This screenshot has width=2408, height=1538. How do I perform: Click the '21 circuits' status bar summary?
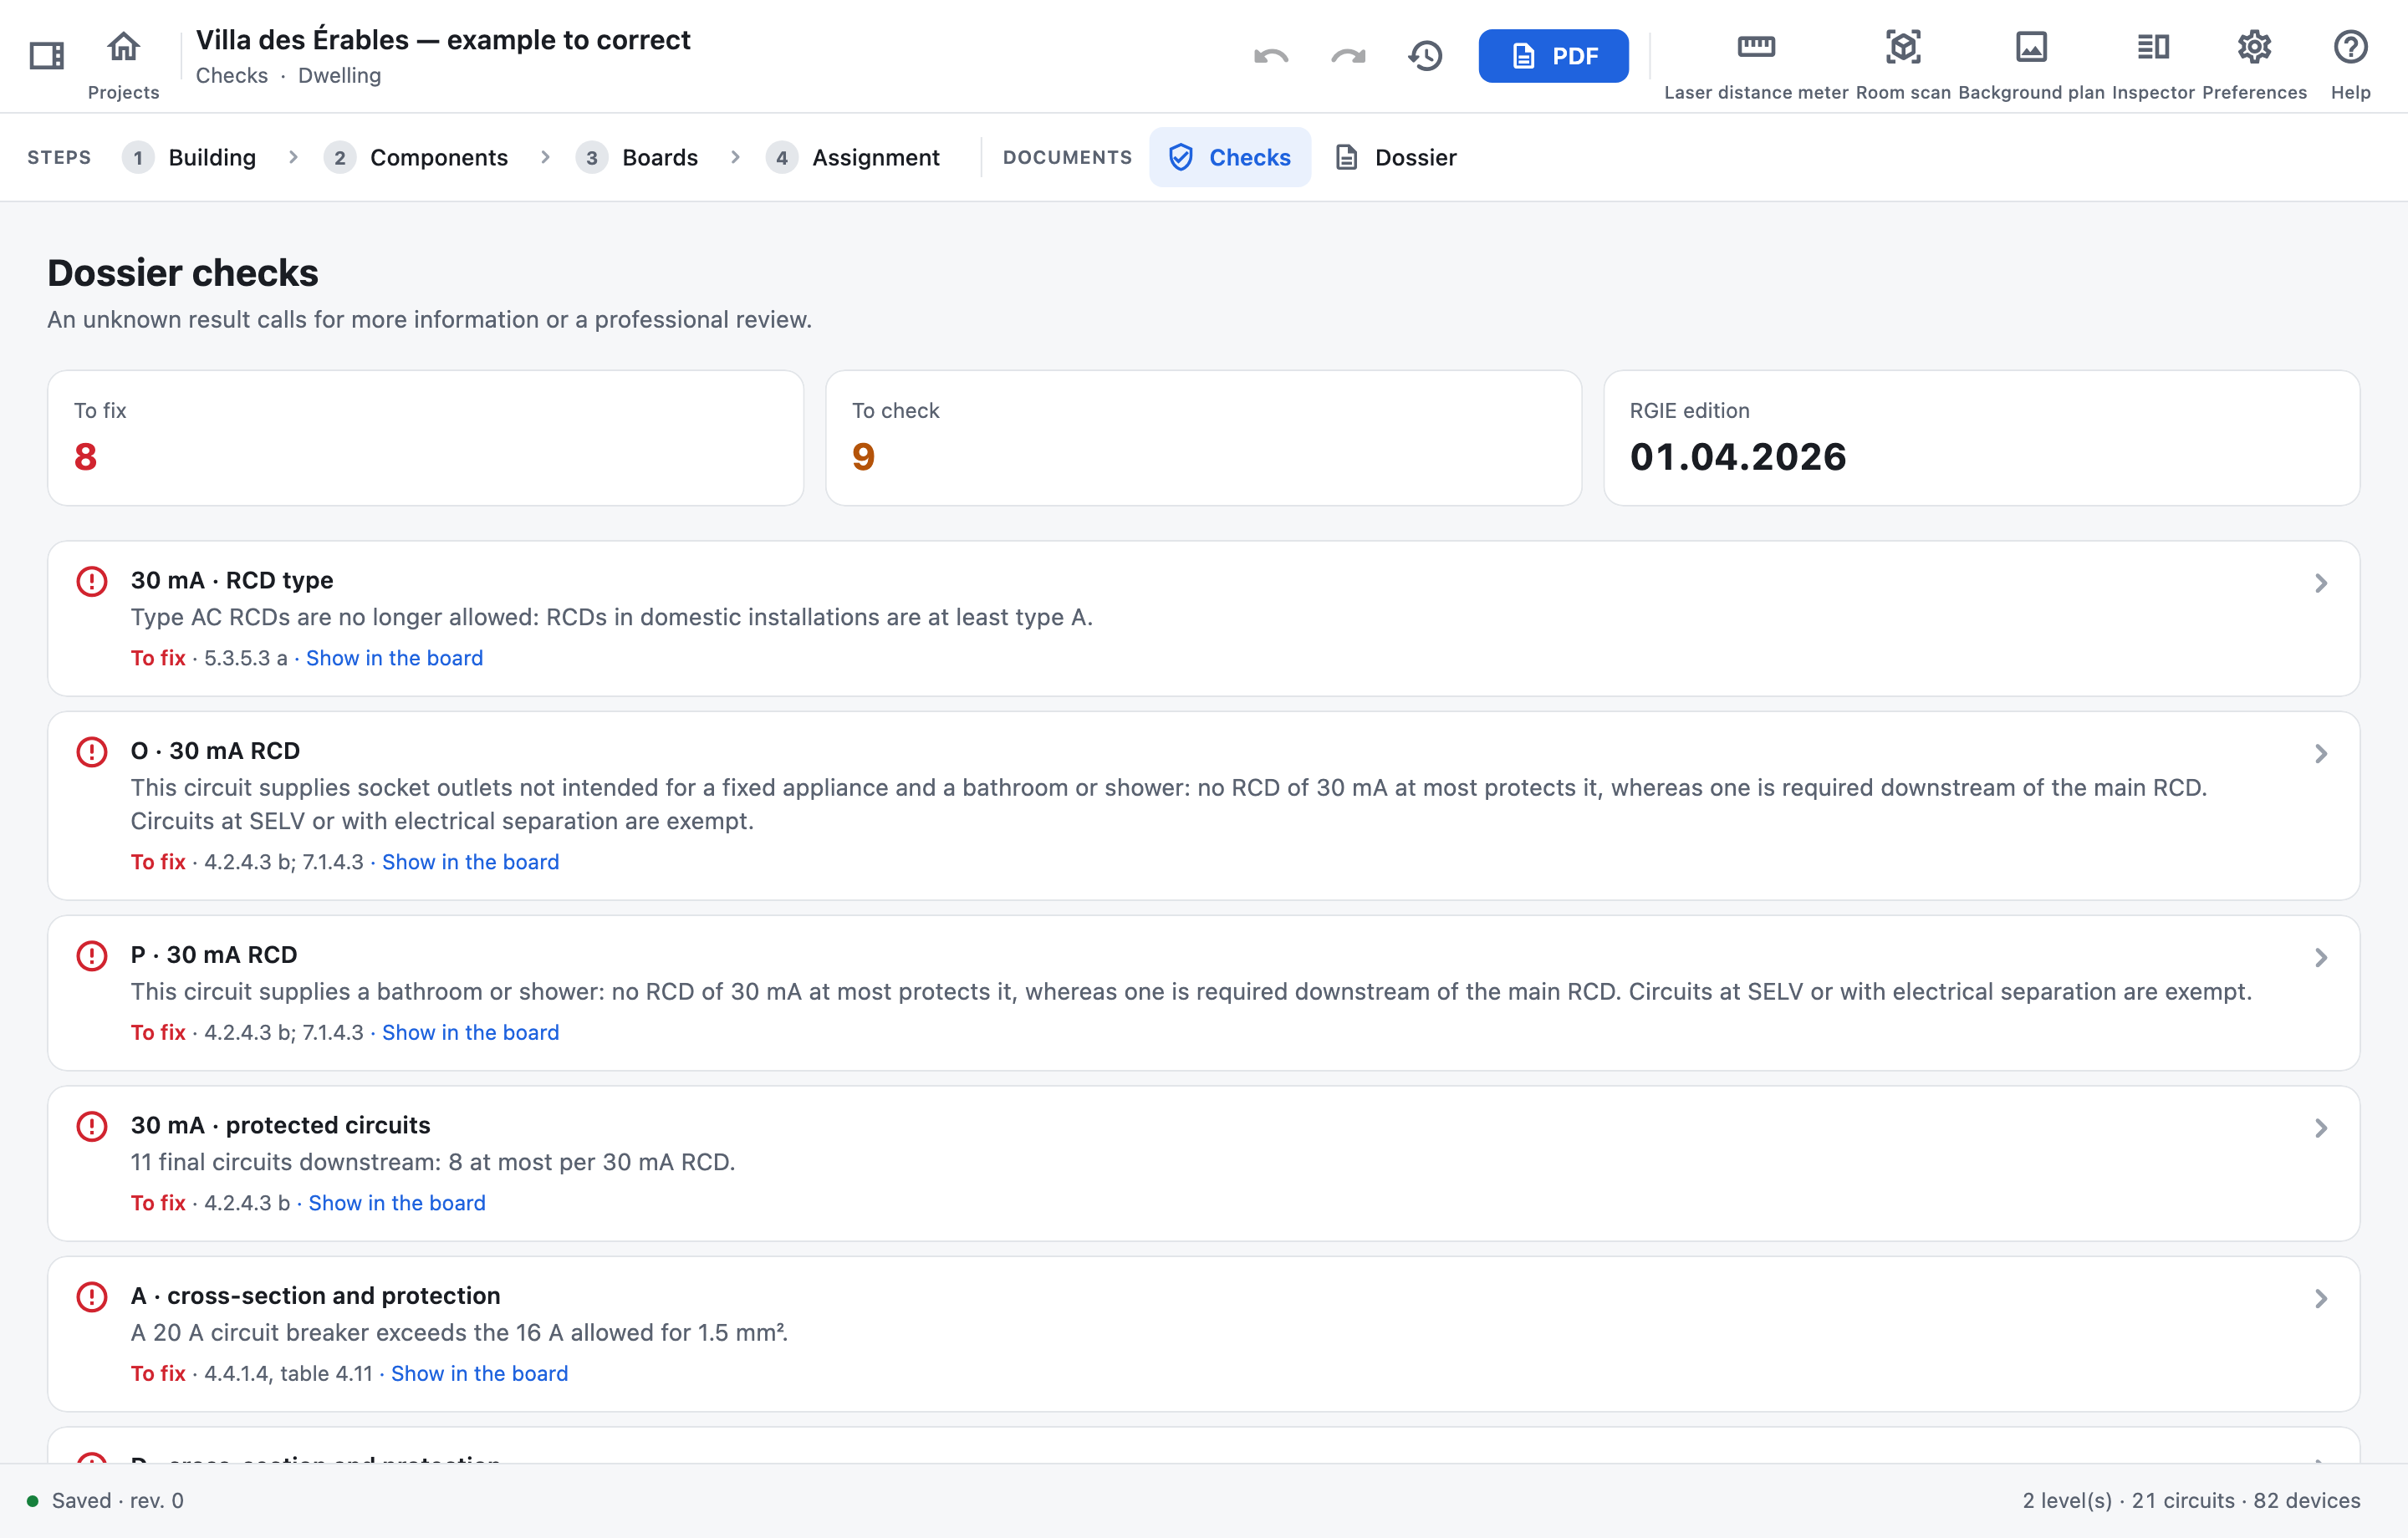click(x=2183, y=1500)
